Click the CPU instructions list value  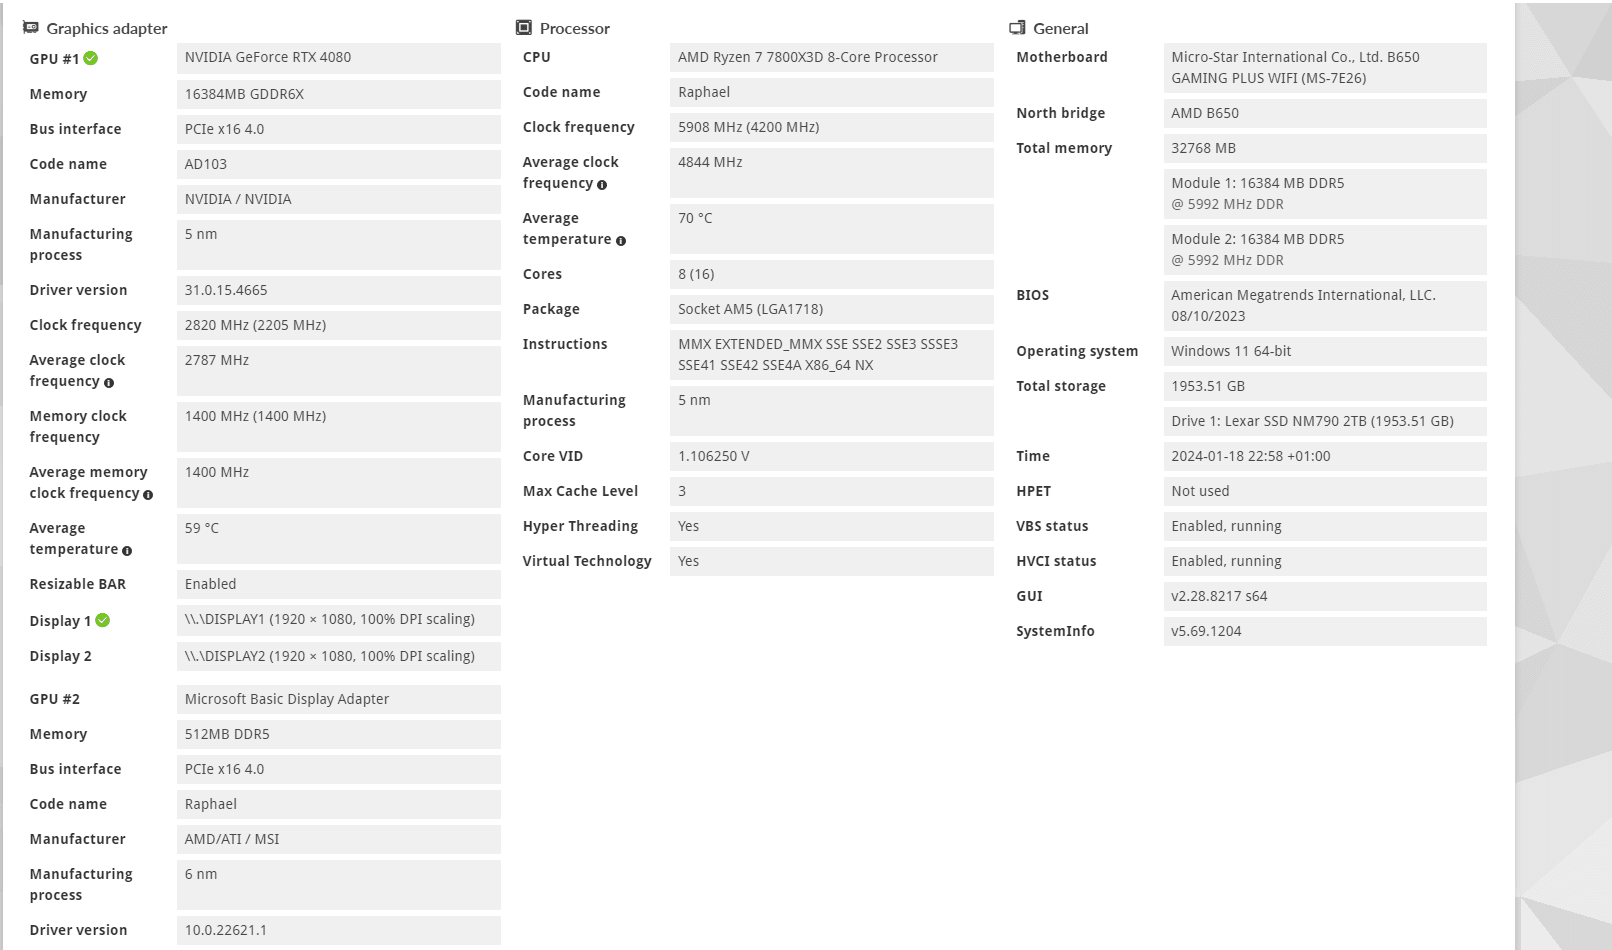coord(832,354)
